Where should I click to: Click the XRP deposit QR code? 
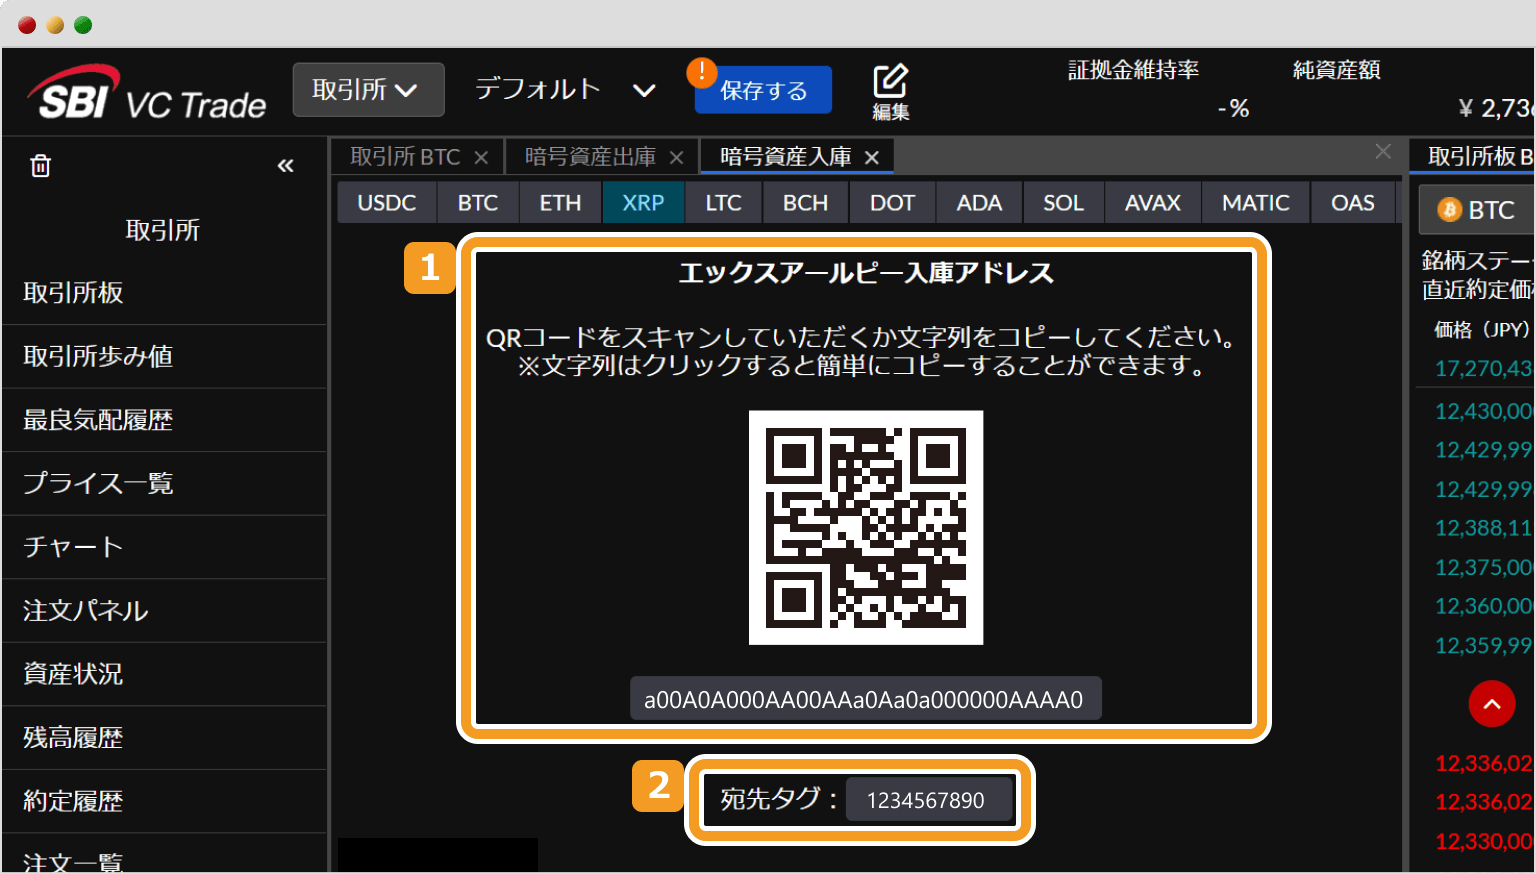866,528
